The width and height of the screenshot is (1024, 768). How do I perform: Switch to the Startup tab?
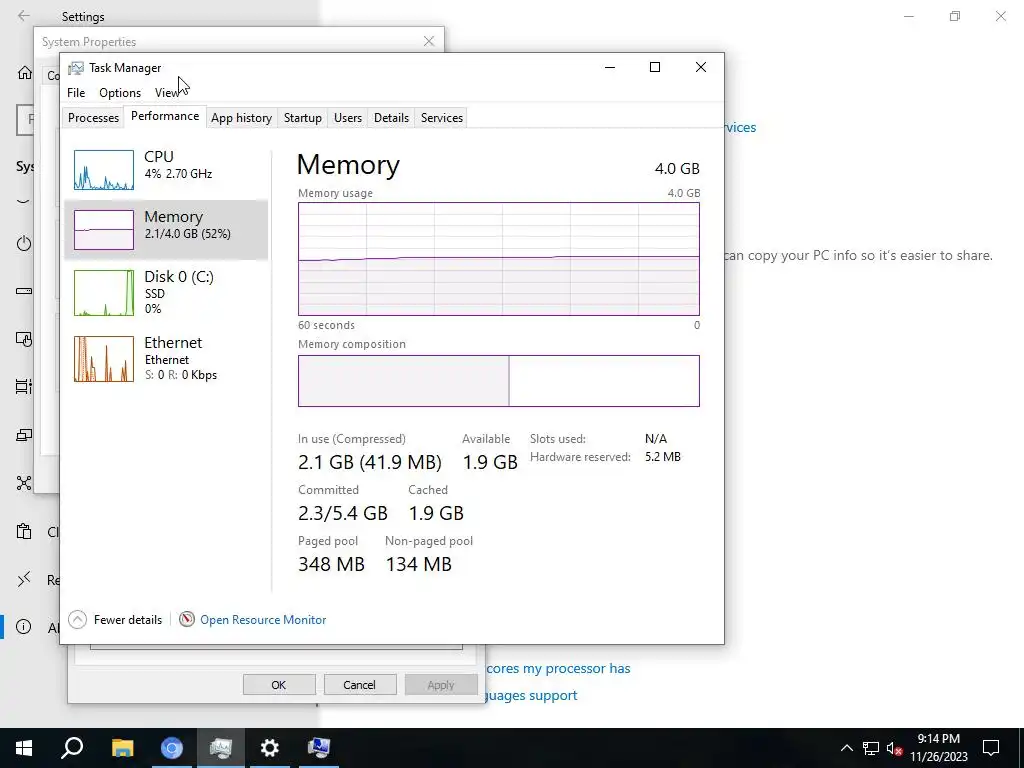[302, 118]
